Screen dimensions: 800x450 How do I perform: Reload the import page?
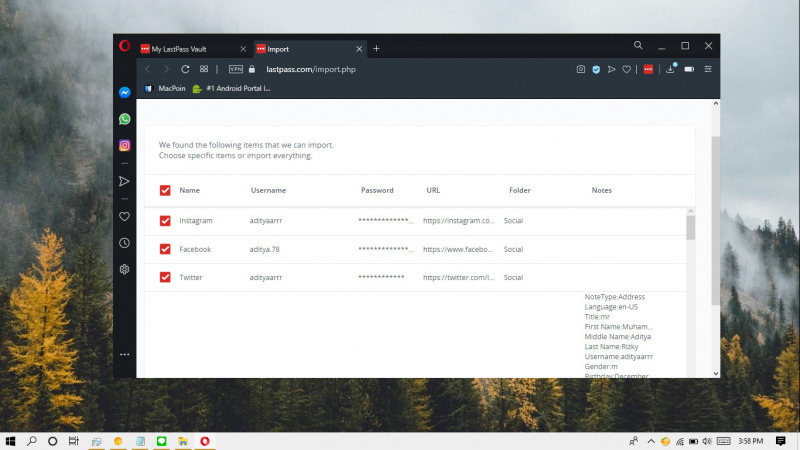click(185, 69)
